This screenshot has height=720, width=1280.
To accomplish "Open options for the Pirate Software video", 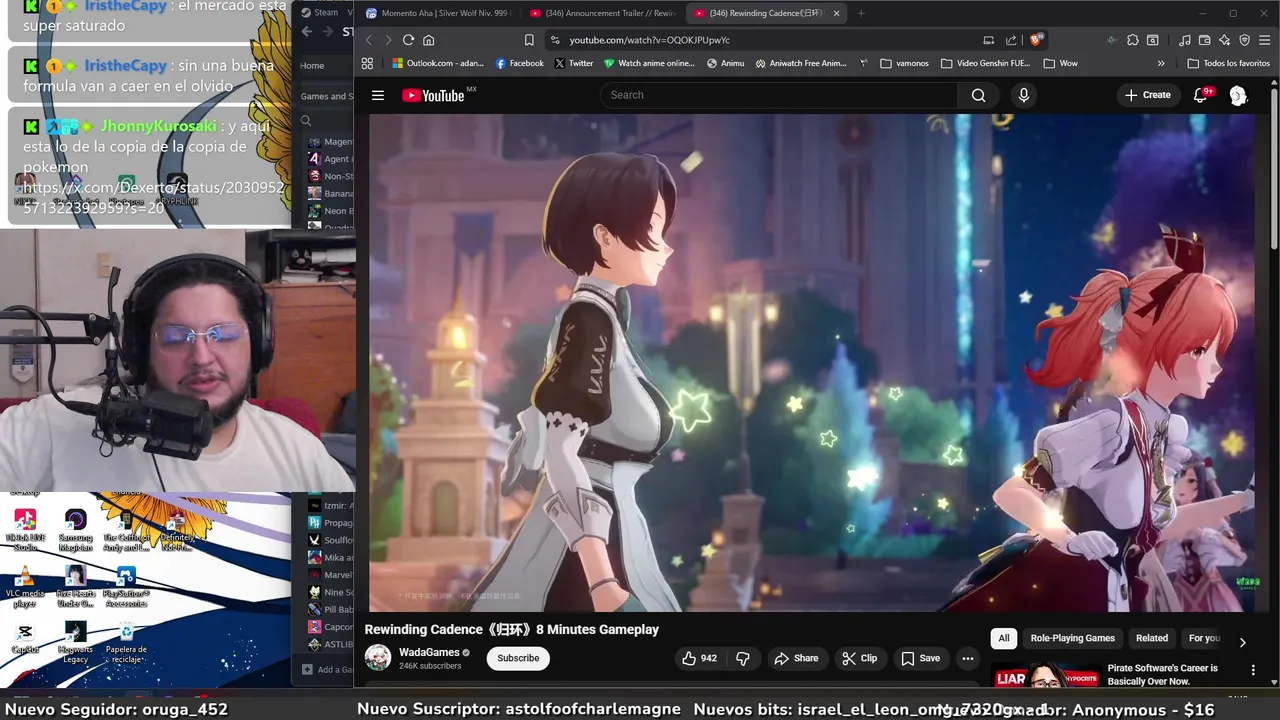I will click(x=1253, y=670).
